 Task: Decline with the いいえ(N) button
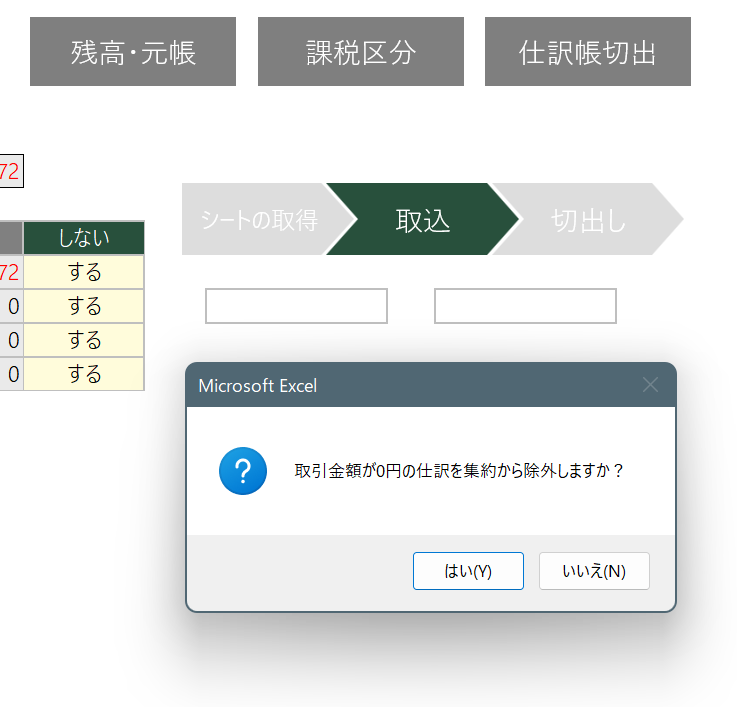[x=594, y=571]
